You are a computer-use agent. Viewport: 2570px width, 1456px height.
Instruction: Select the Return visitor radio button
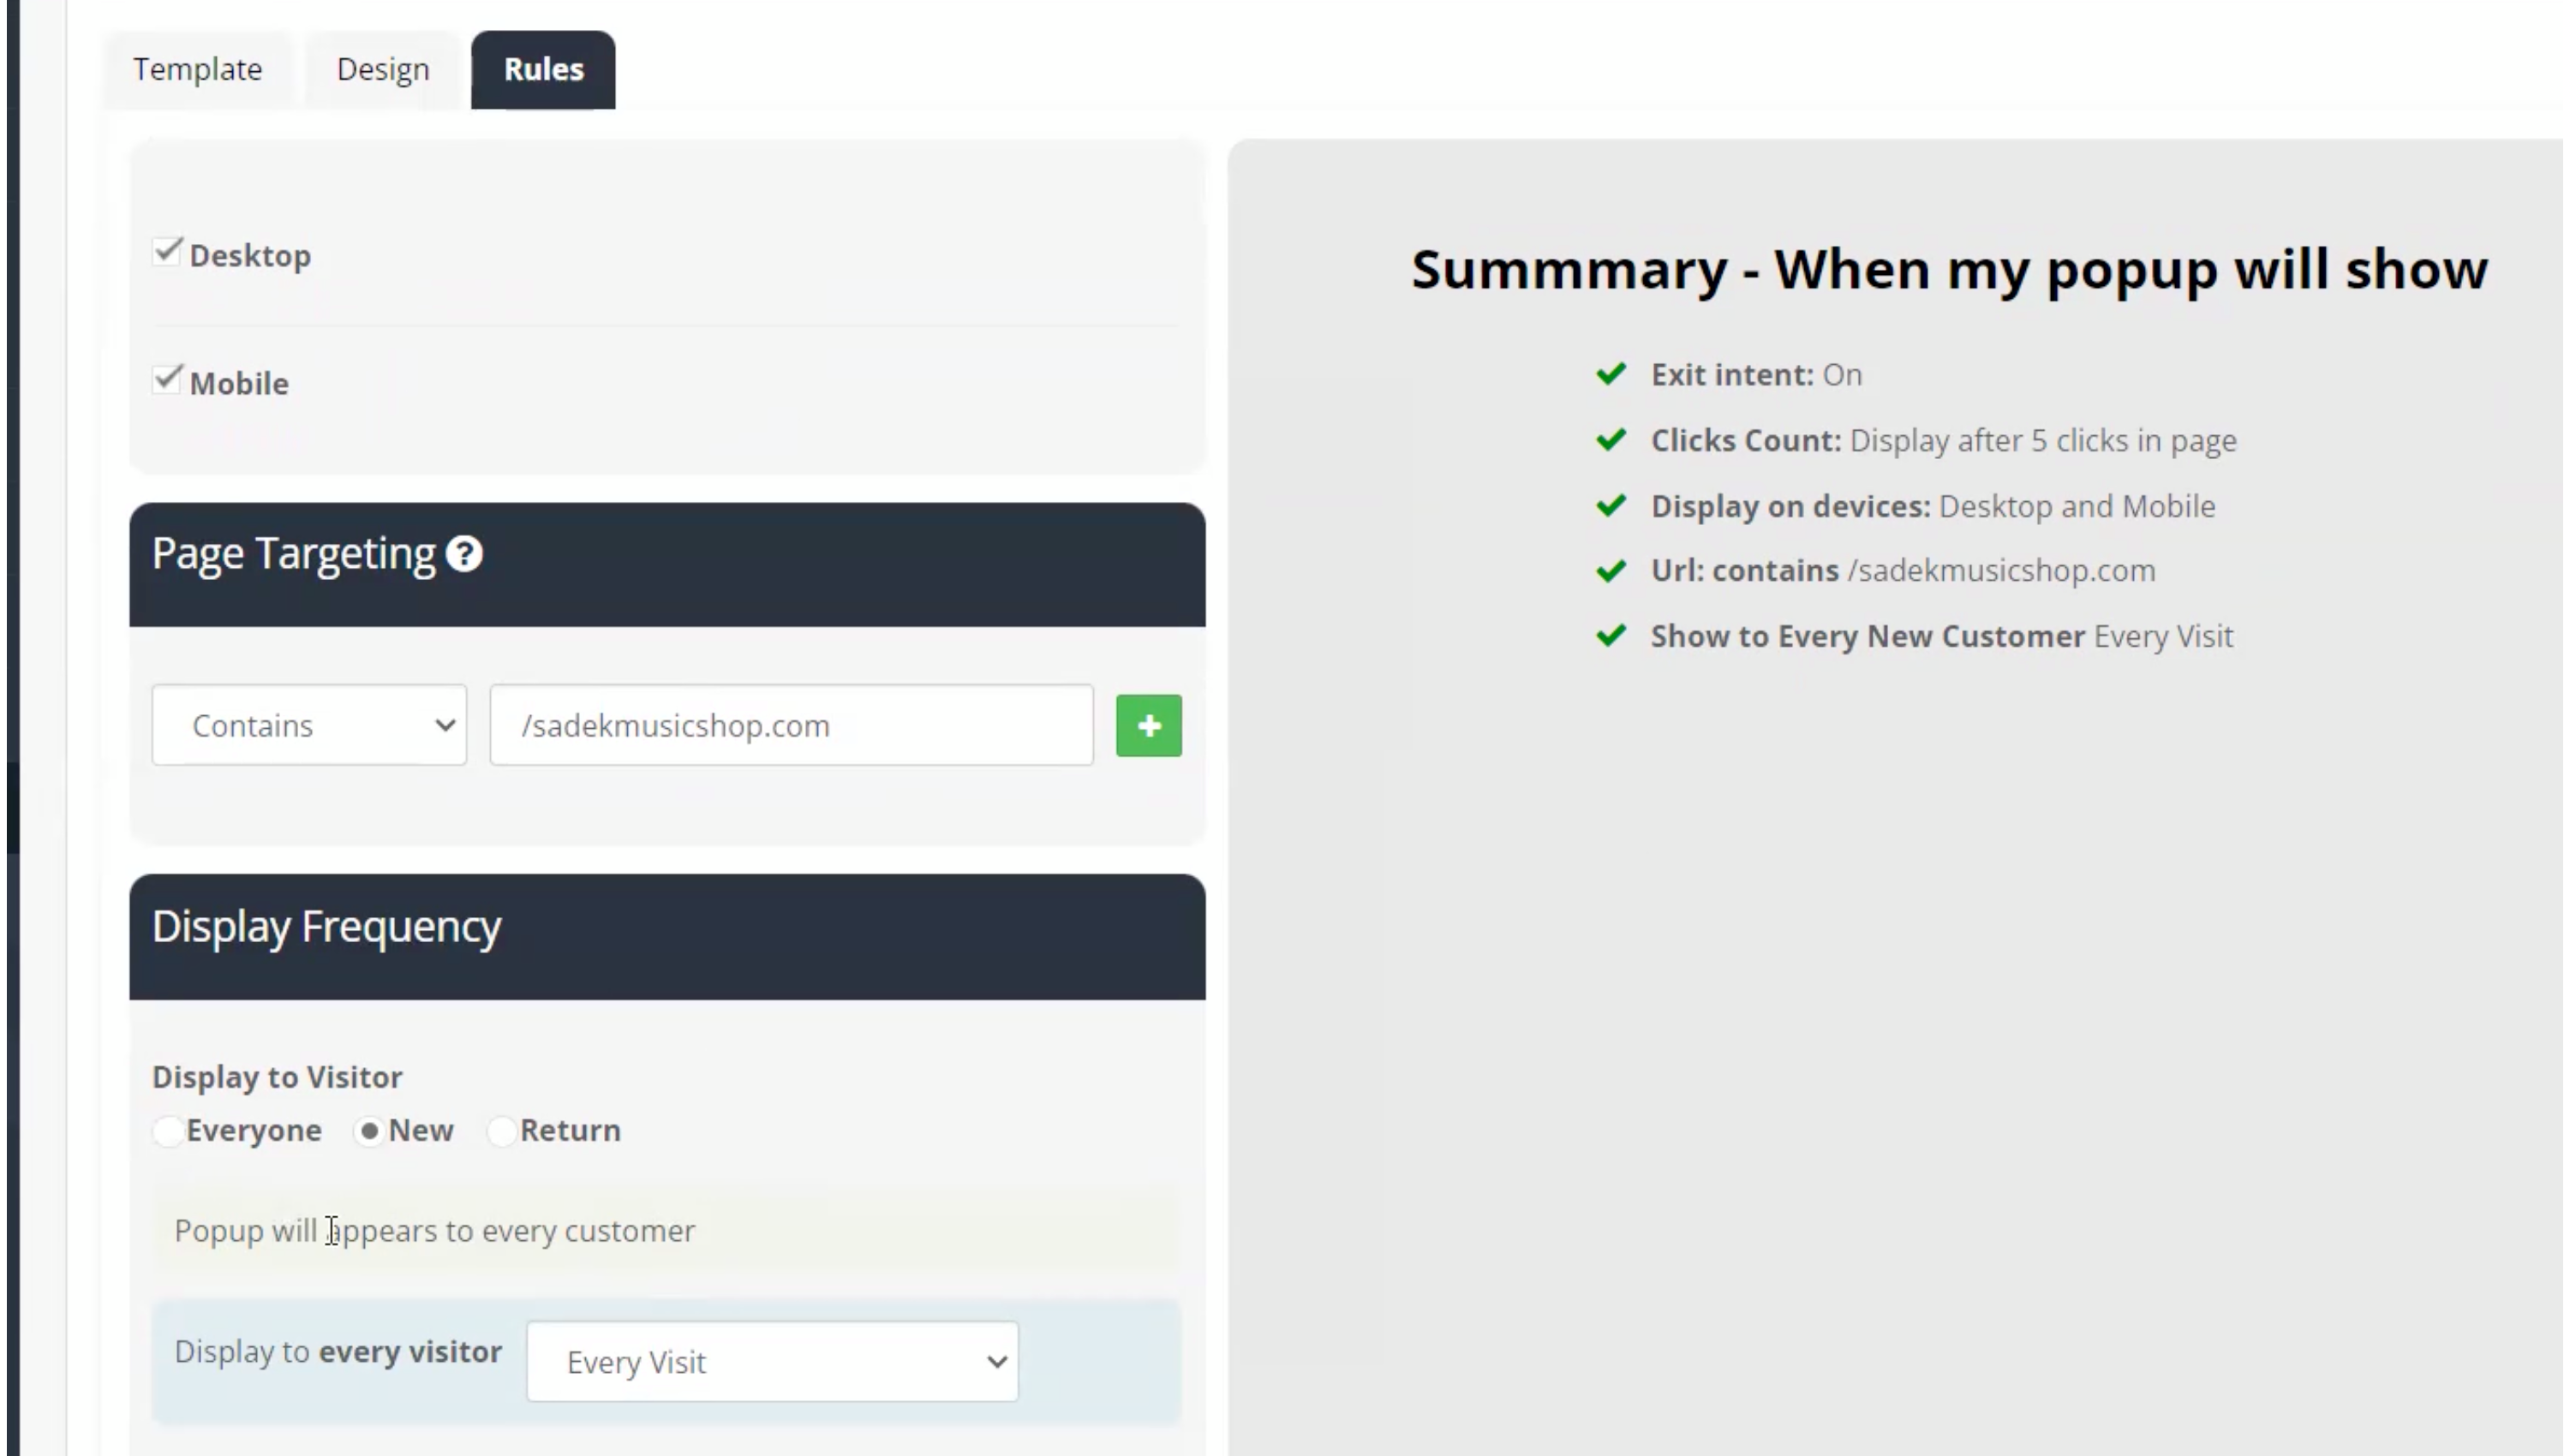coord(501,1132)
